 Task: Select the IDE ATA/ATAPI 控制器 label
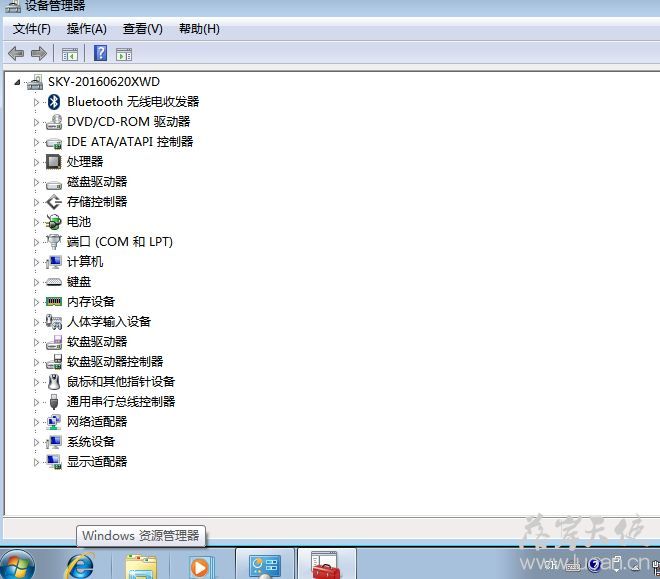tap(130, 142)
